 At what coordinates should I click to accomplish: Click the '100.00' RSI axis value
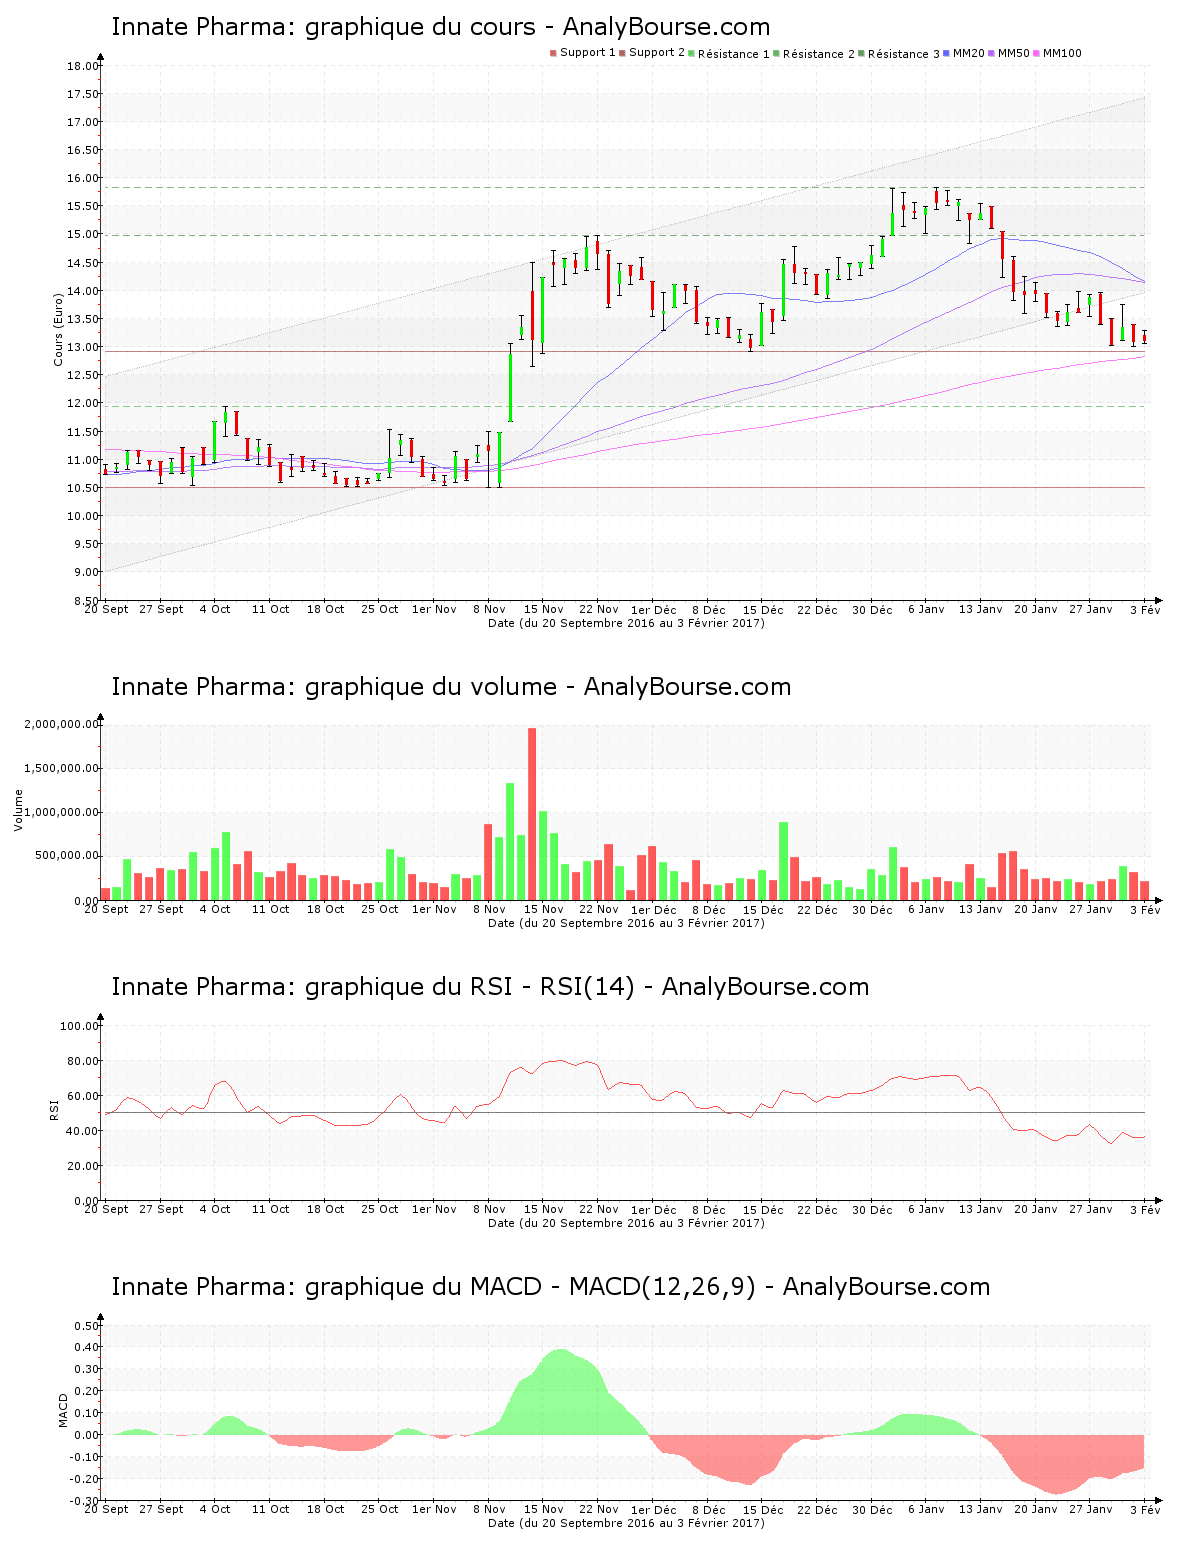79,1026
